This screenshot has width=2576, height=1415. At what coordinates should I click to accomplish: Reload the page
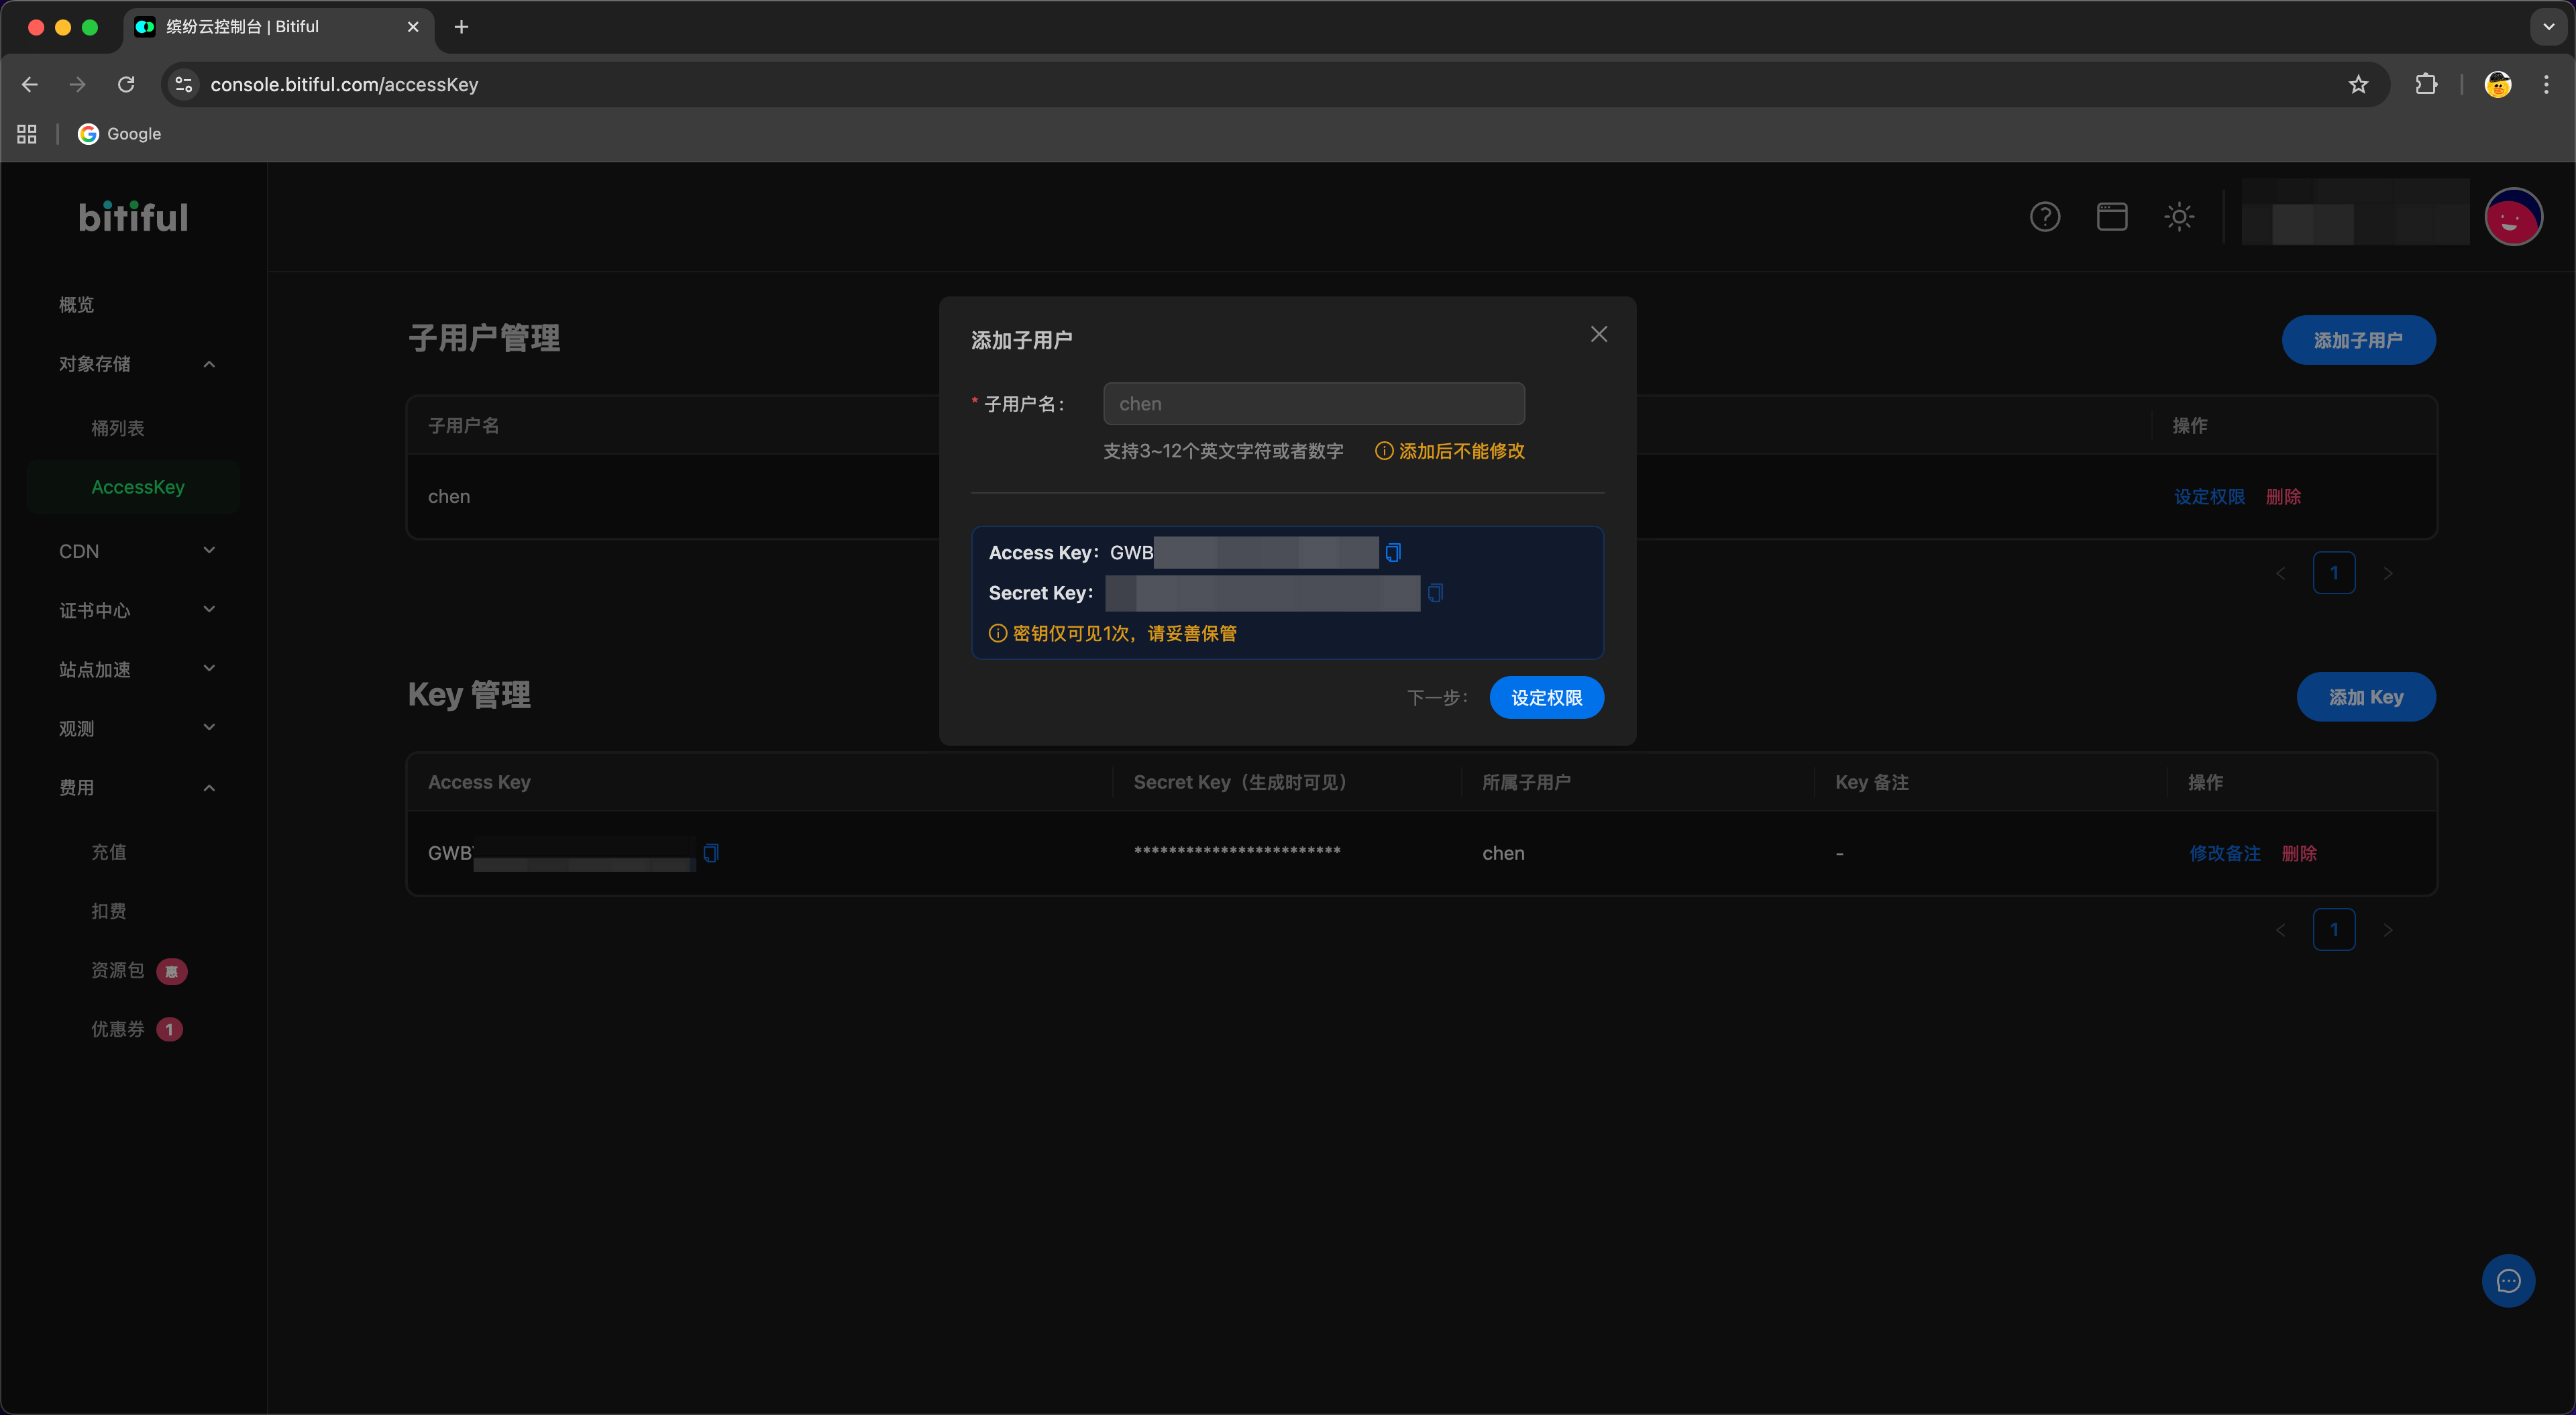(x=126, y=84)
